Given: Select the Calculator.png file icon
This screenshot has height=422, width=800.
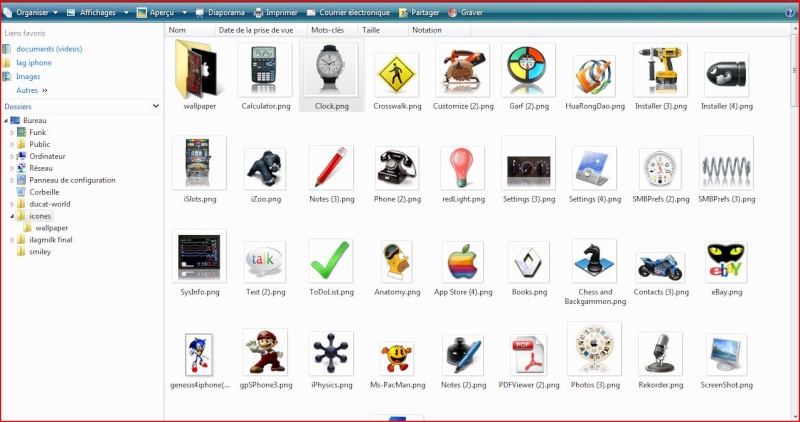Looking at the screenshot, I should (x=265, y=70).
